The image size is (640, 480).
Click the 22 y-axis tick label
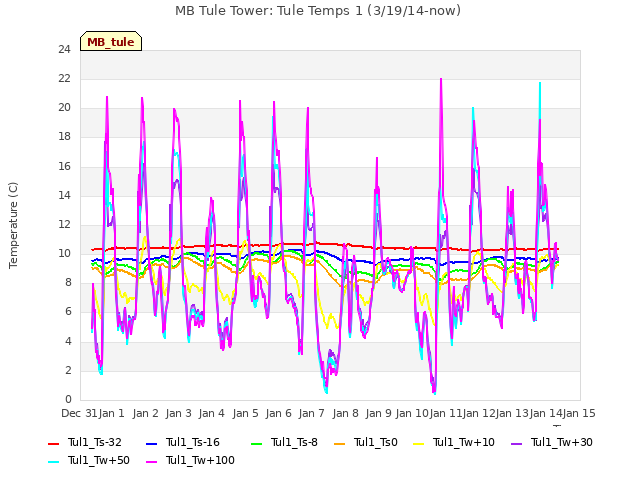pos(64,79)
